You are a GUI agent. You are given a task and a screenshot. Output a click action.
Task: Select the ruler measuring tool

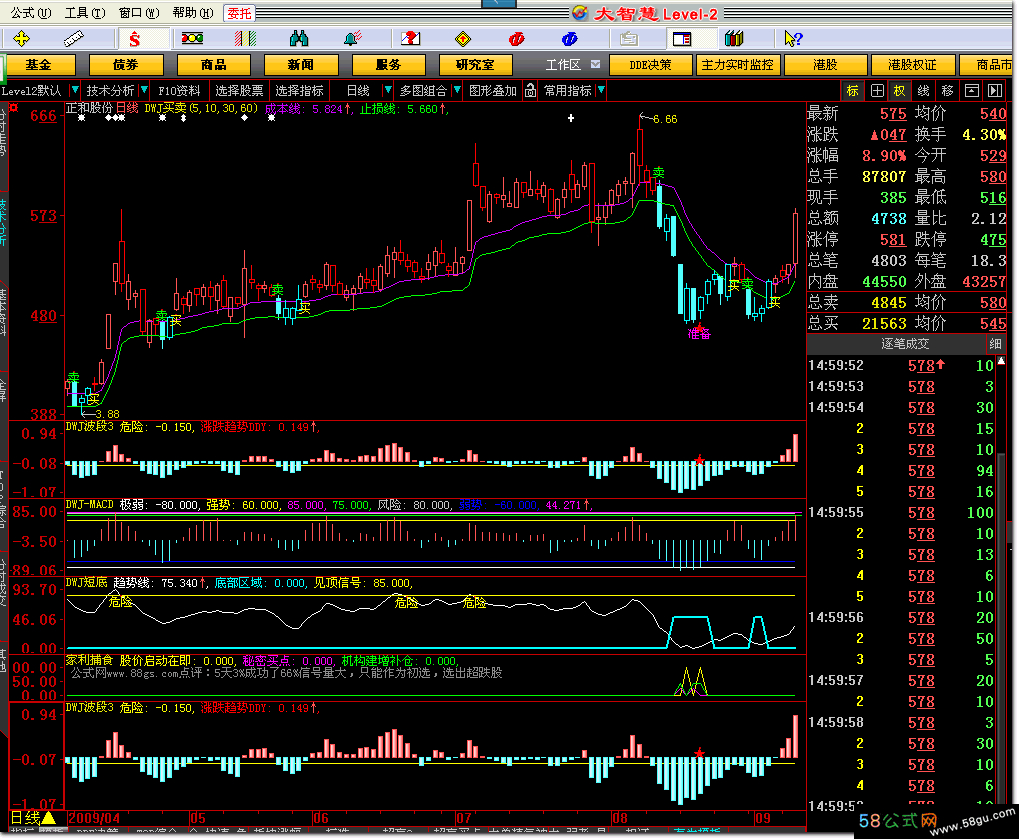74,39
